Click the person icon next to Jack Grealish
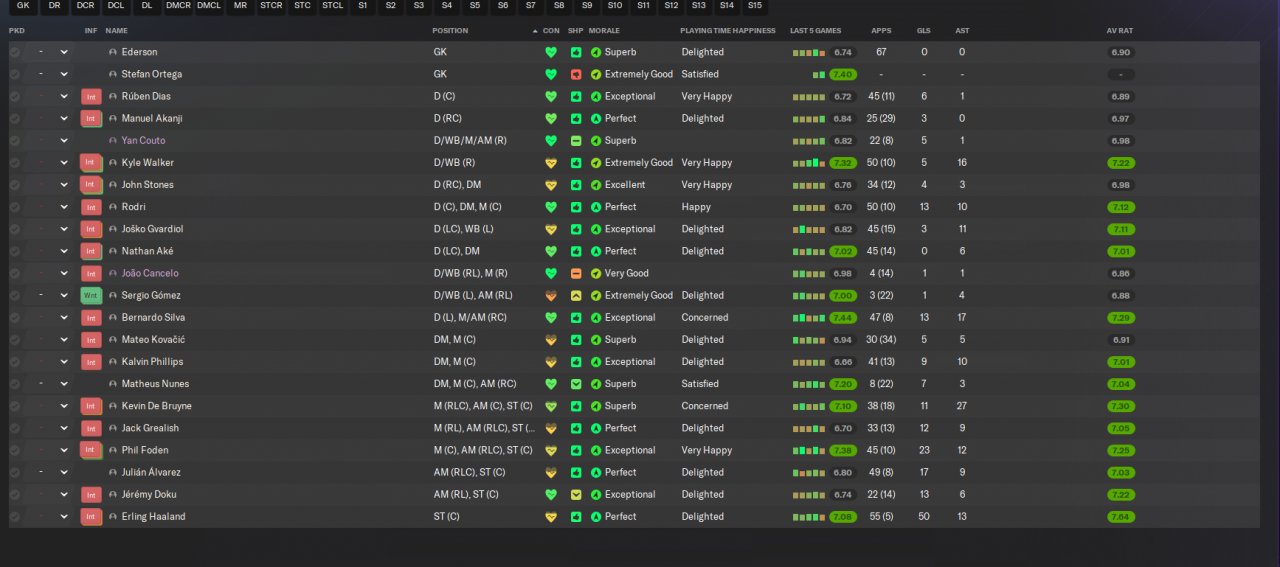This screenshot has width=1280, height=567. click(113, 428)
